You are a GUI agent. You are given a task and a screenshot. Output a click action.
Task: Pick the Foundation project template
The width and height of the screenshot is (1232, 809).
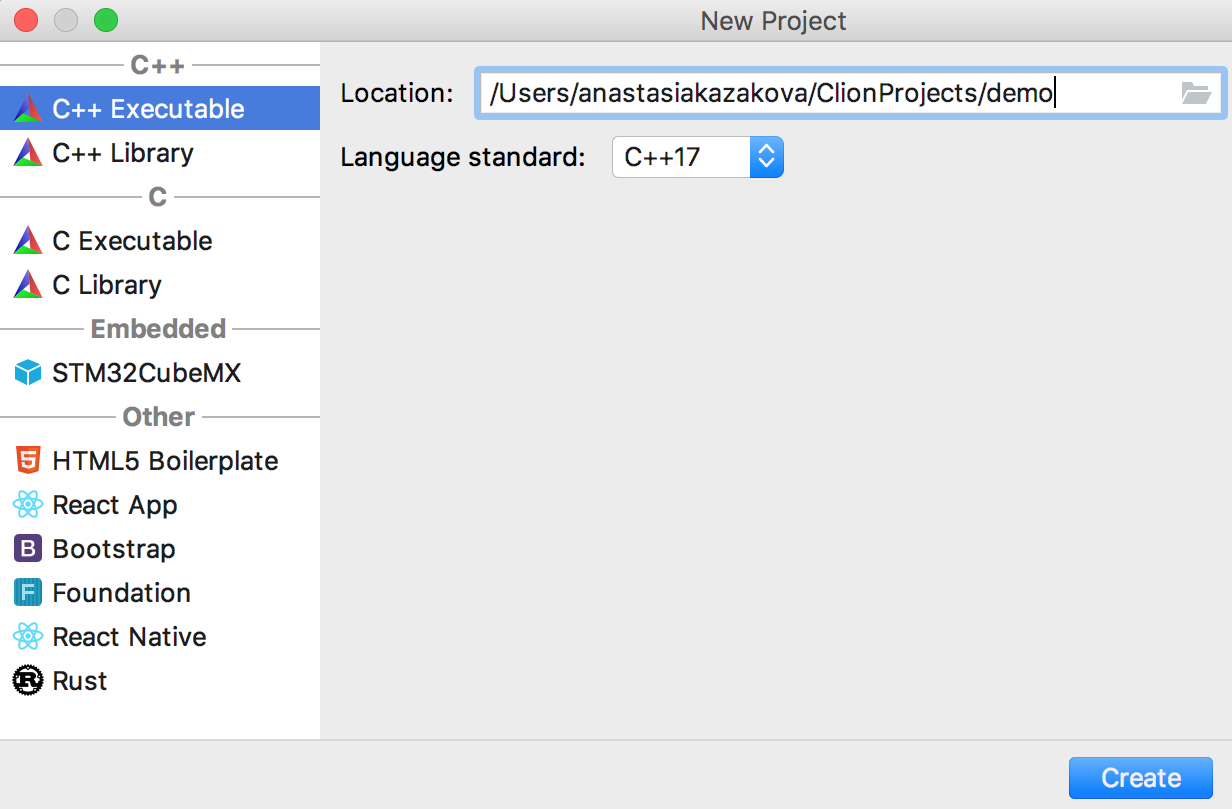(x=121, y=593)
